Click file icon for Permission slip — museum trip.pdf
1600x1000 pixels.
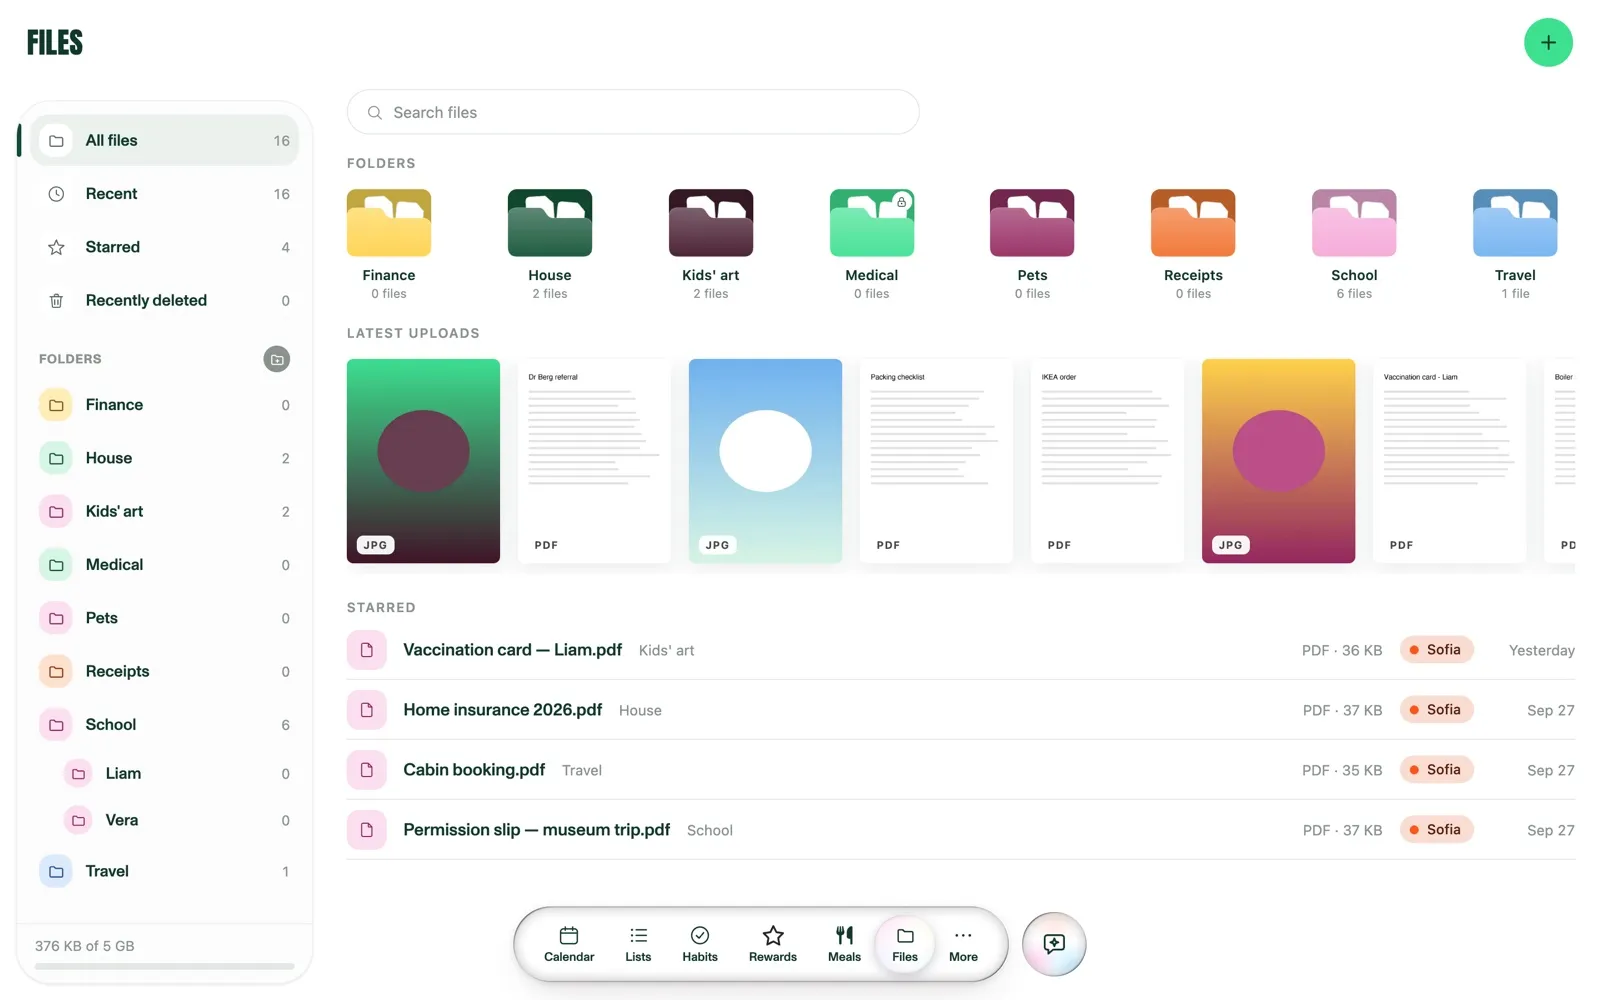coord(367,830)
